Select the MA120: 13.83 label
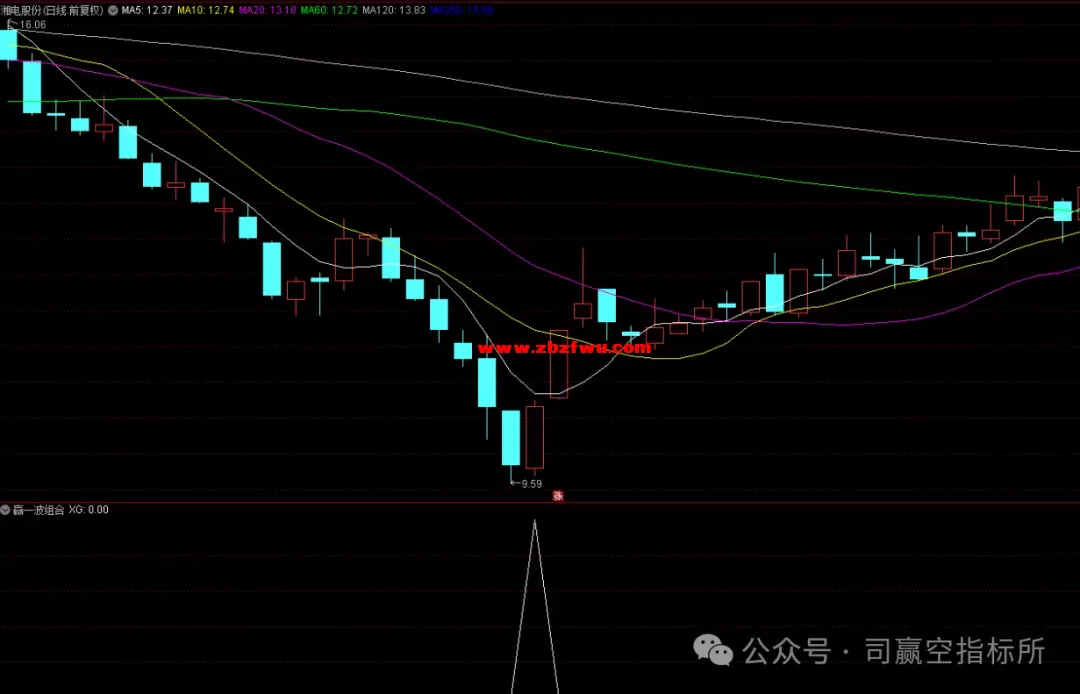This screenshot has height=694, width=1080. pos(393,10)
